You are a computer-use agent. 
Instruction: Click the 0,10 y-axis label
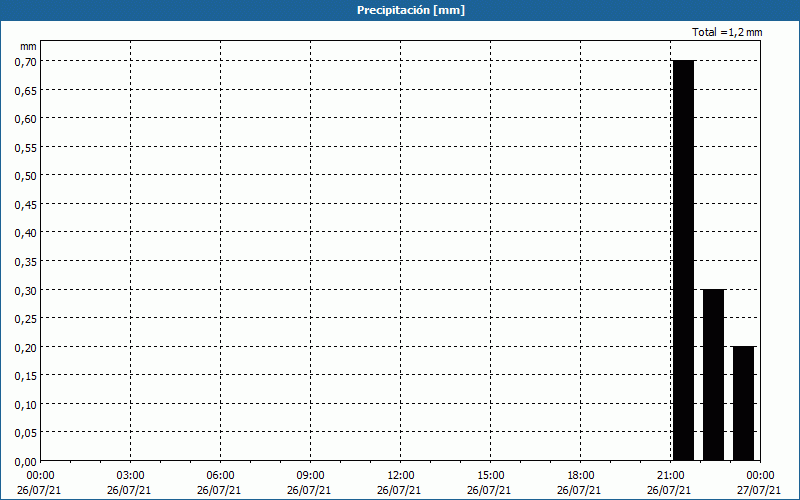click(x=26, y=404)
